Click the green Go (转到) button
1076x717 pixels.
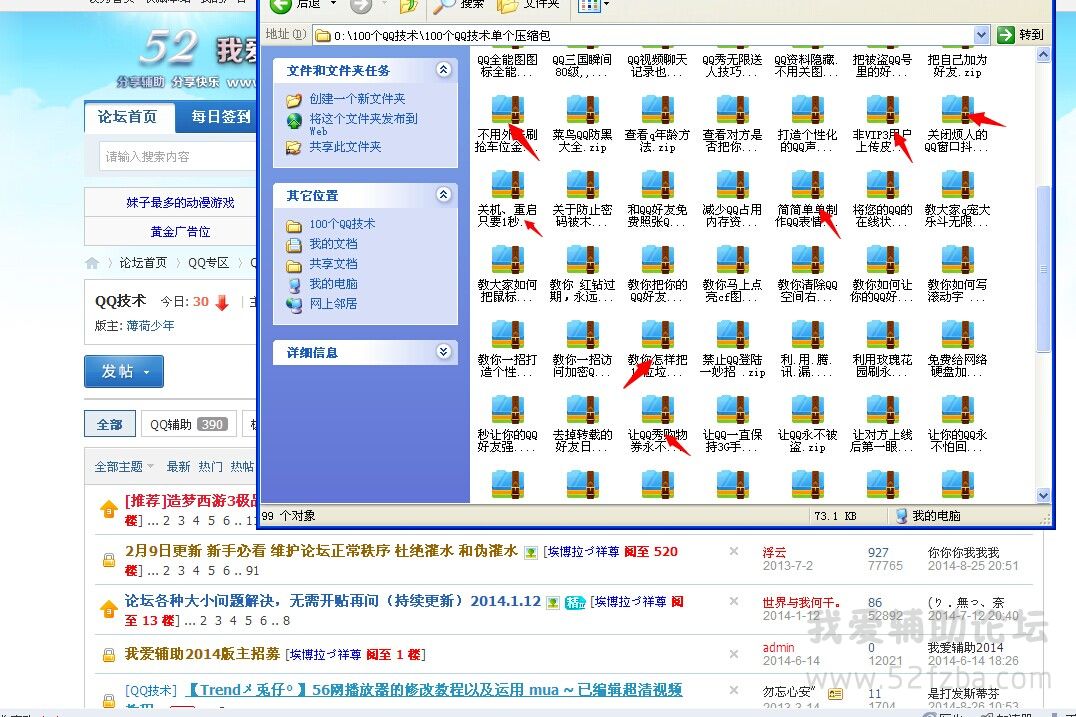1020,34
